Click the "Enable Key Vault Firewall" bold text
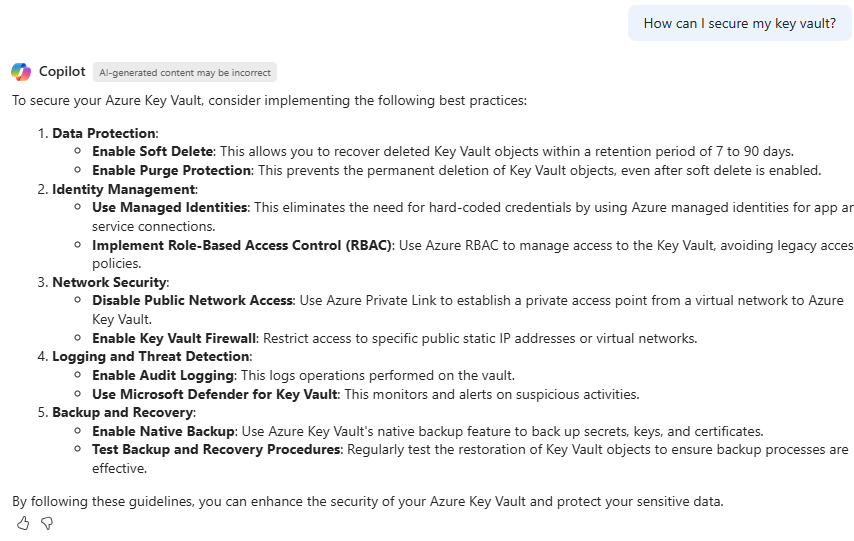The image size is (854, 541). 175,338
